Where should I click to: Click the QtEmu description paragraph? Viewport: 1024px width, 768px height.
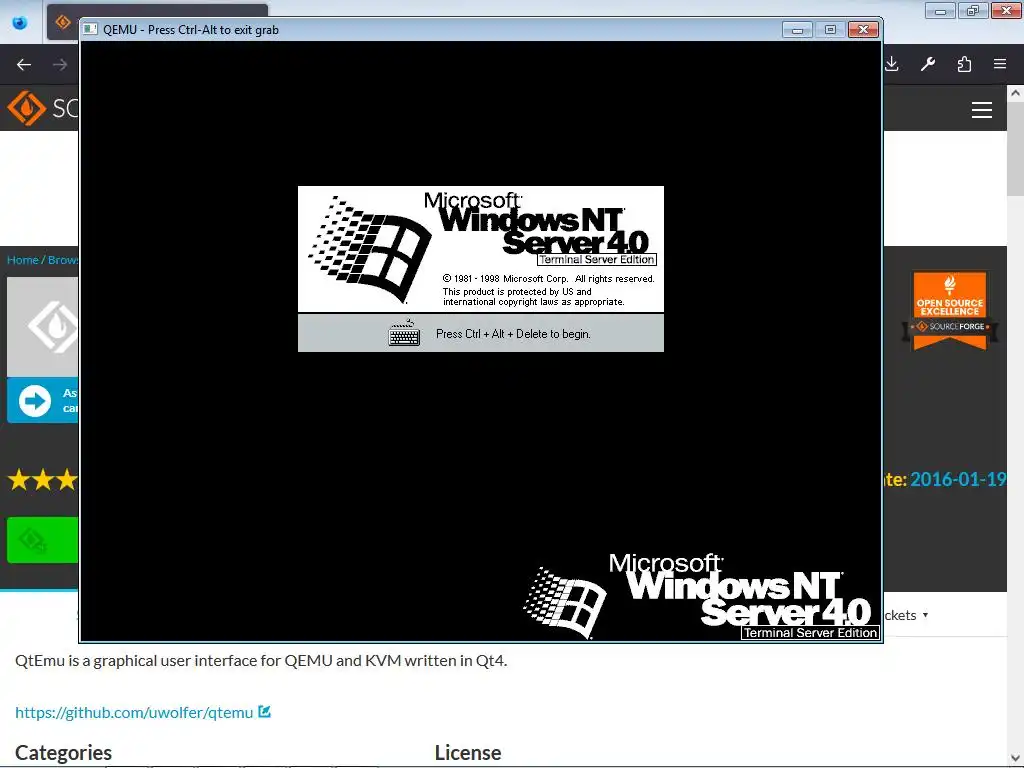click(x=261, y=660)
